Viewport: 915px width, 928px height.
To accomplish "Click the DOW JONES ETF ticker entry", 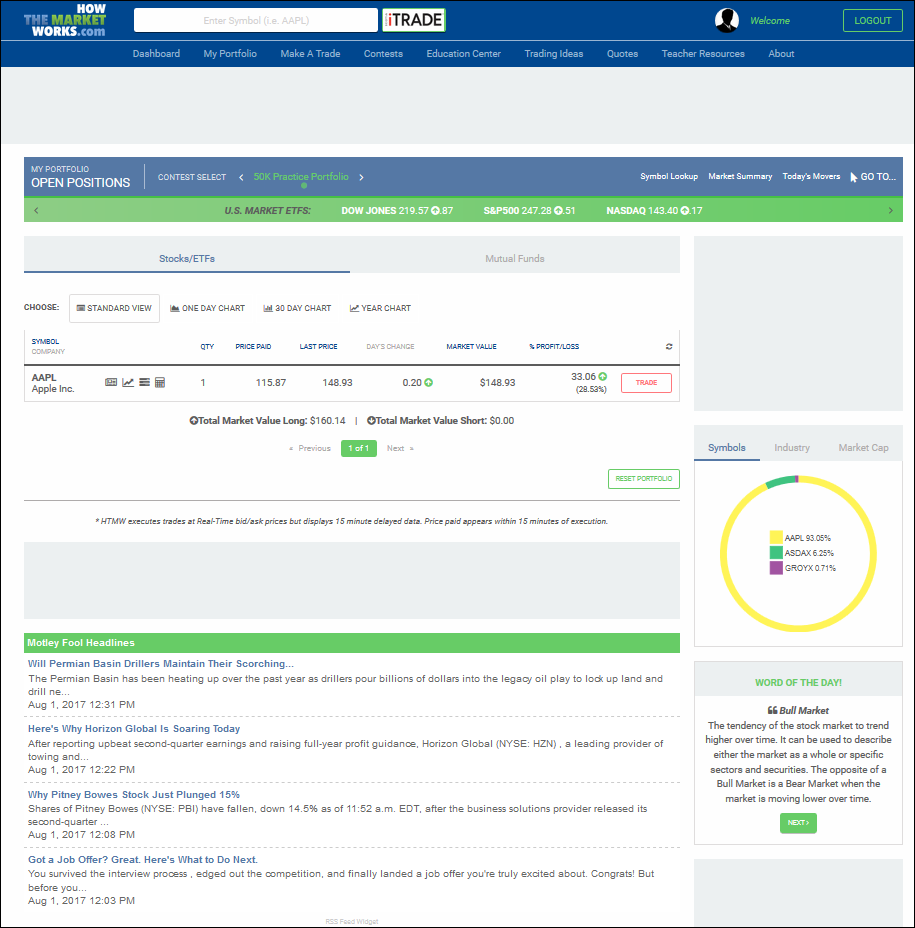I will click(397, 211).
